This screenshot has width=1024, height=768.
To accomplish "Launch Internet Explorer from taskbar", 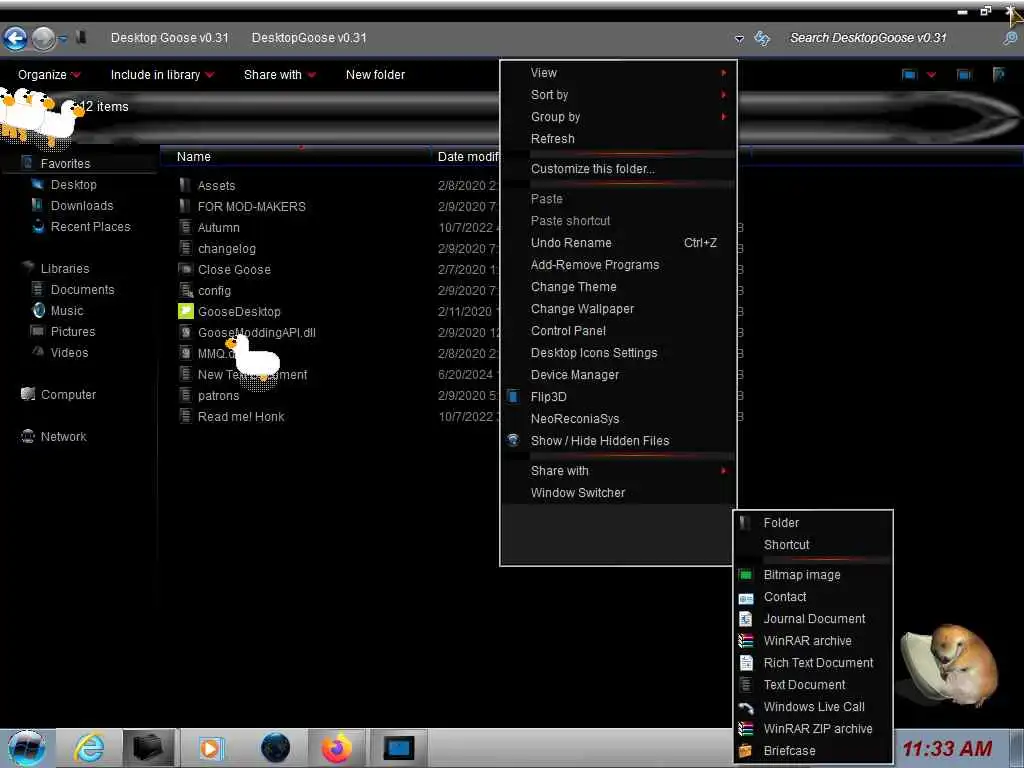I will (88, 748).
